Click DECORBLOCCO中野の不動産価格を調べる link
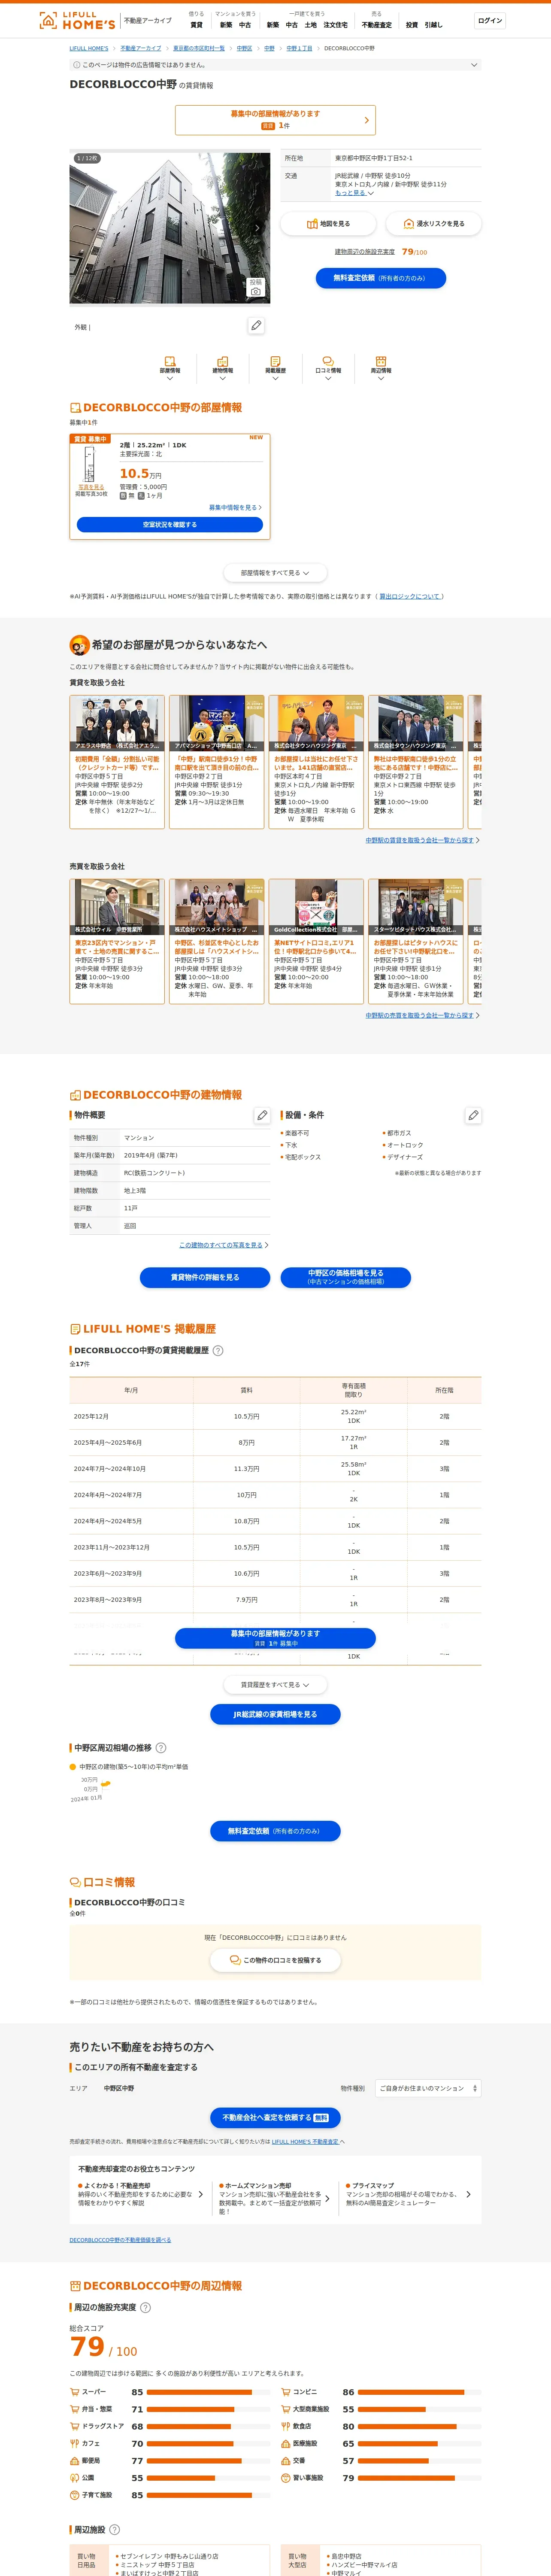This screenshot has height=2576, width=551. [120, 2239]
